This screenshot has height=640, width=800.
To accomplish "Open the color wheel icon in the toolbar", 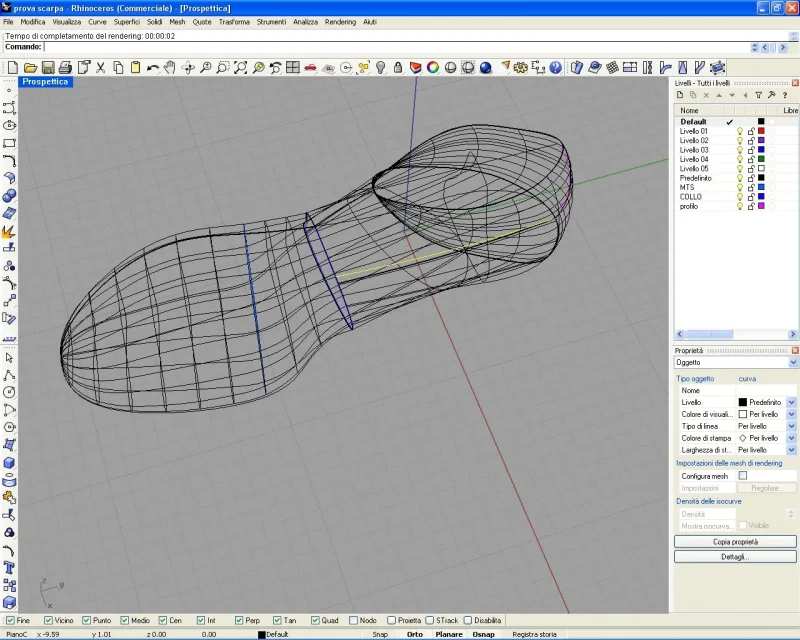I will [x=433, y=67].
